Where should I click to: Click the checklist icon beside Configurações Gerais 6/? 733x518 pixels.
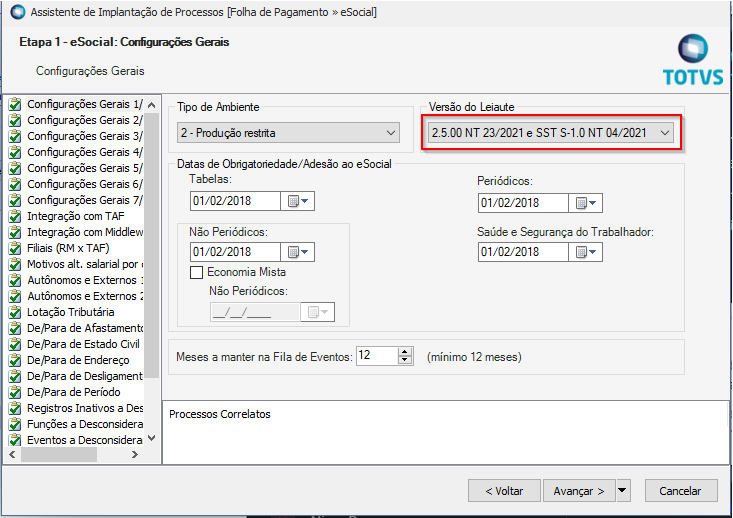tap(15, 184)
